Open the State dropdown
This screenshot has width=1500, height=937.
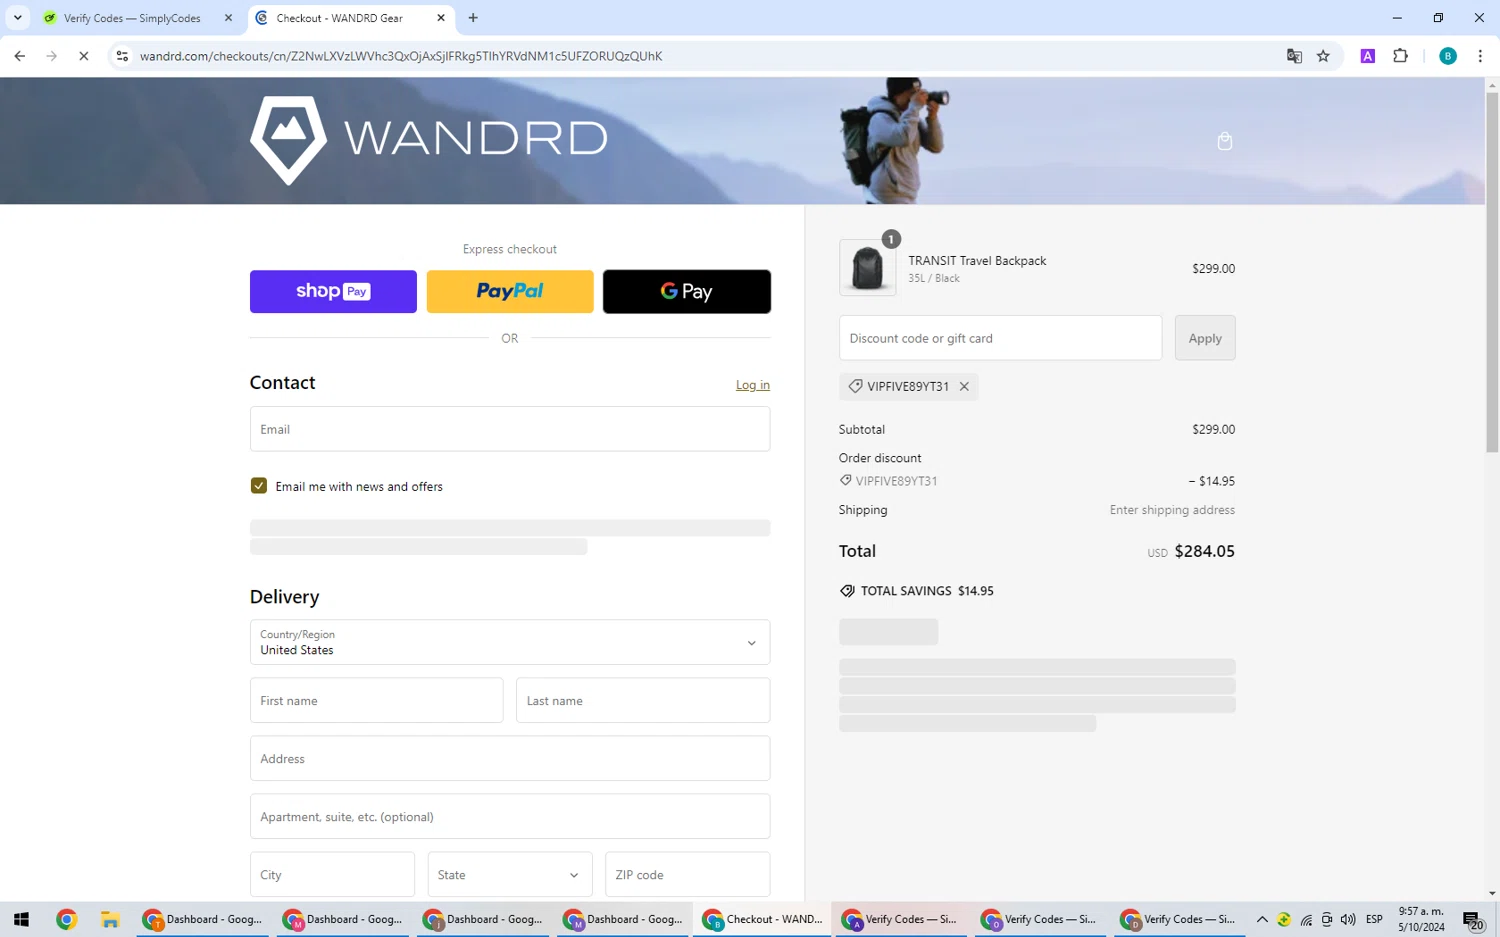pyautogui.click(x=510, y=874)
